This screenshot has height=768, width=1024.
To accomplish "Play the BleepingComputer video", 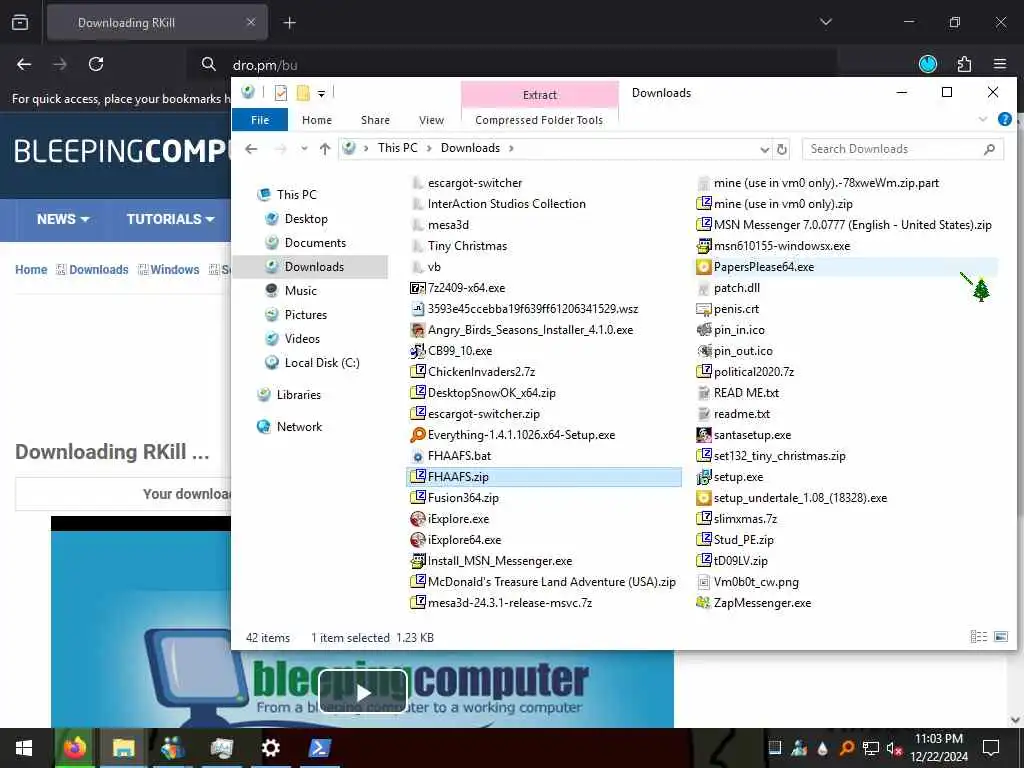I will click(363, 692).
